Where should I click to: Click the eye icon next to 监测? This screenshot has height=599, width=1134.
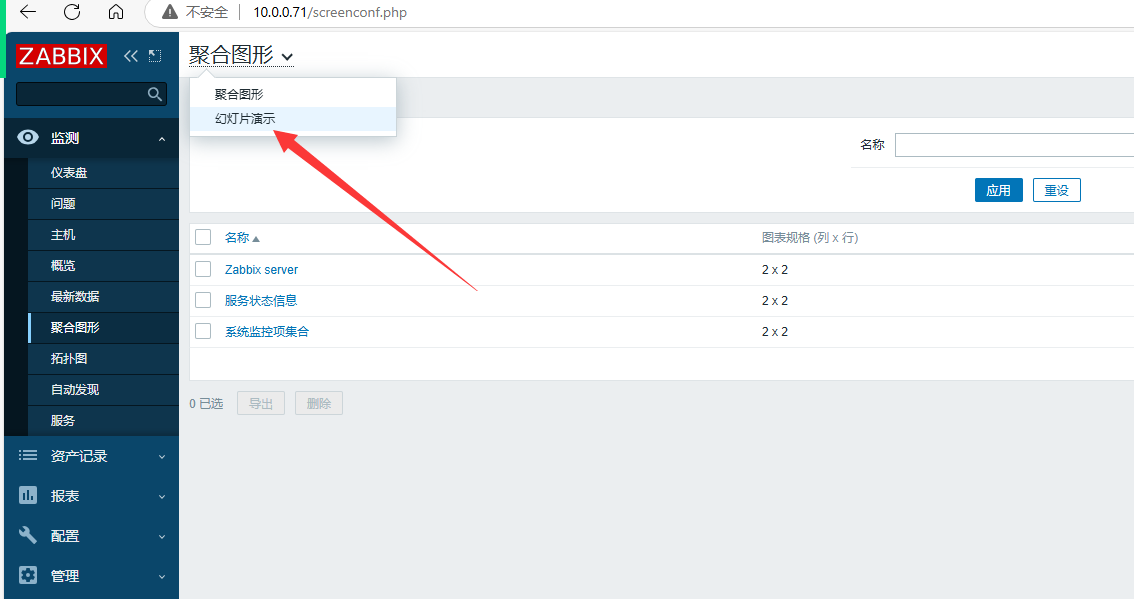28,137
